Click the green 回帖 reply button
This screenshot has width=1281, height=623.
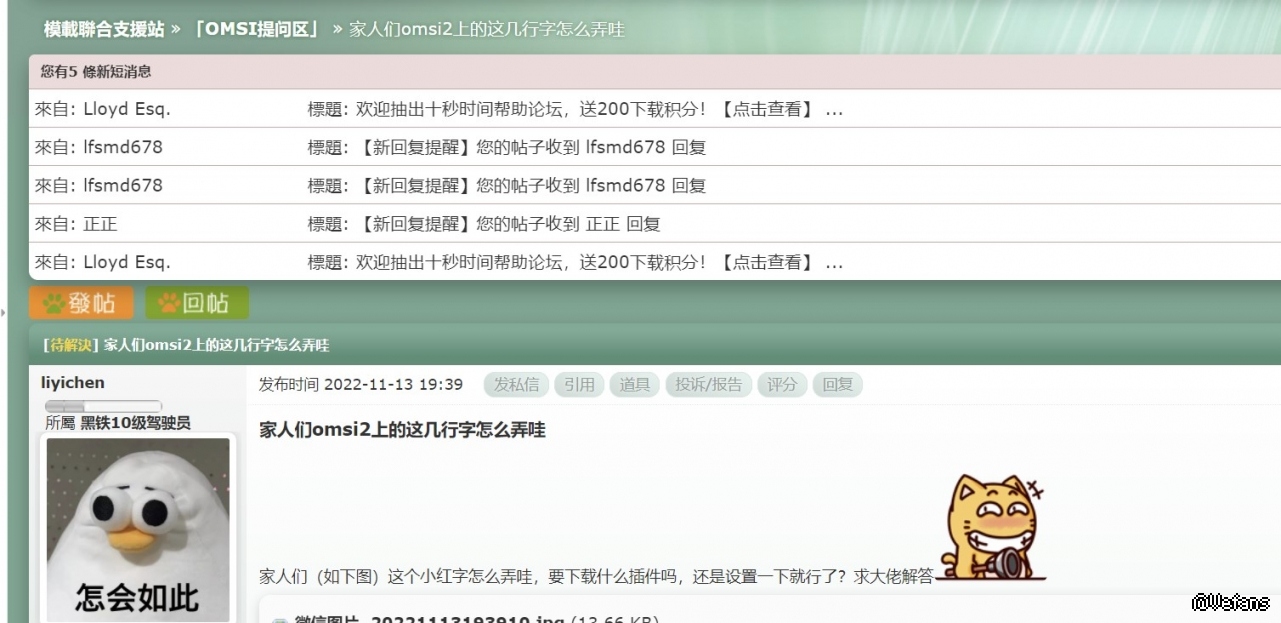pos(197,303)
